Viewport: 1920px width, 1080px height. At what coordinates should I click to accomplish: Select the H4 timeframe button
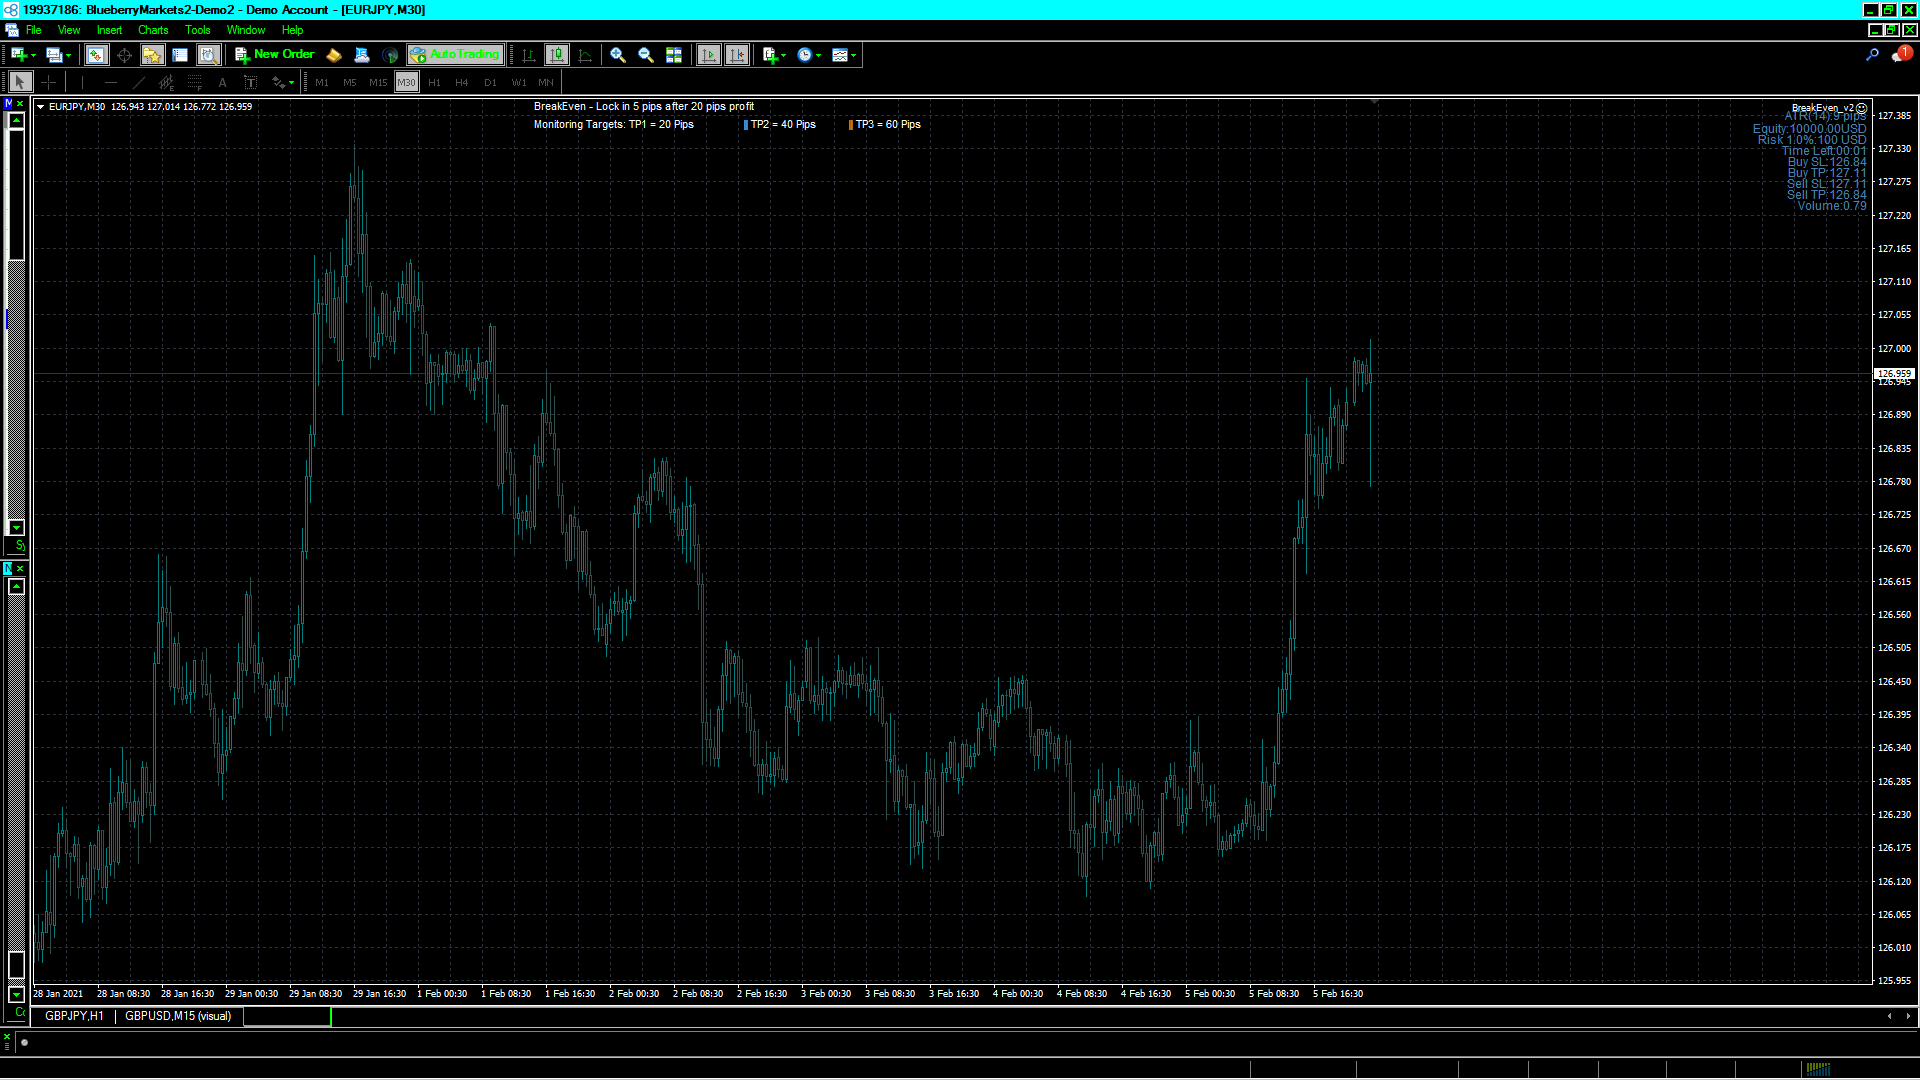(462, 83)
